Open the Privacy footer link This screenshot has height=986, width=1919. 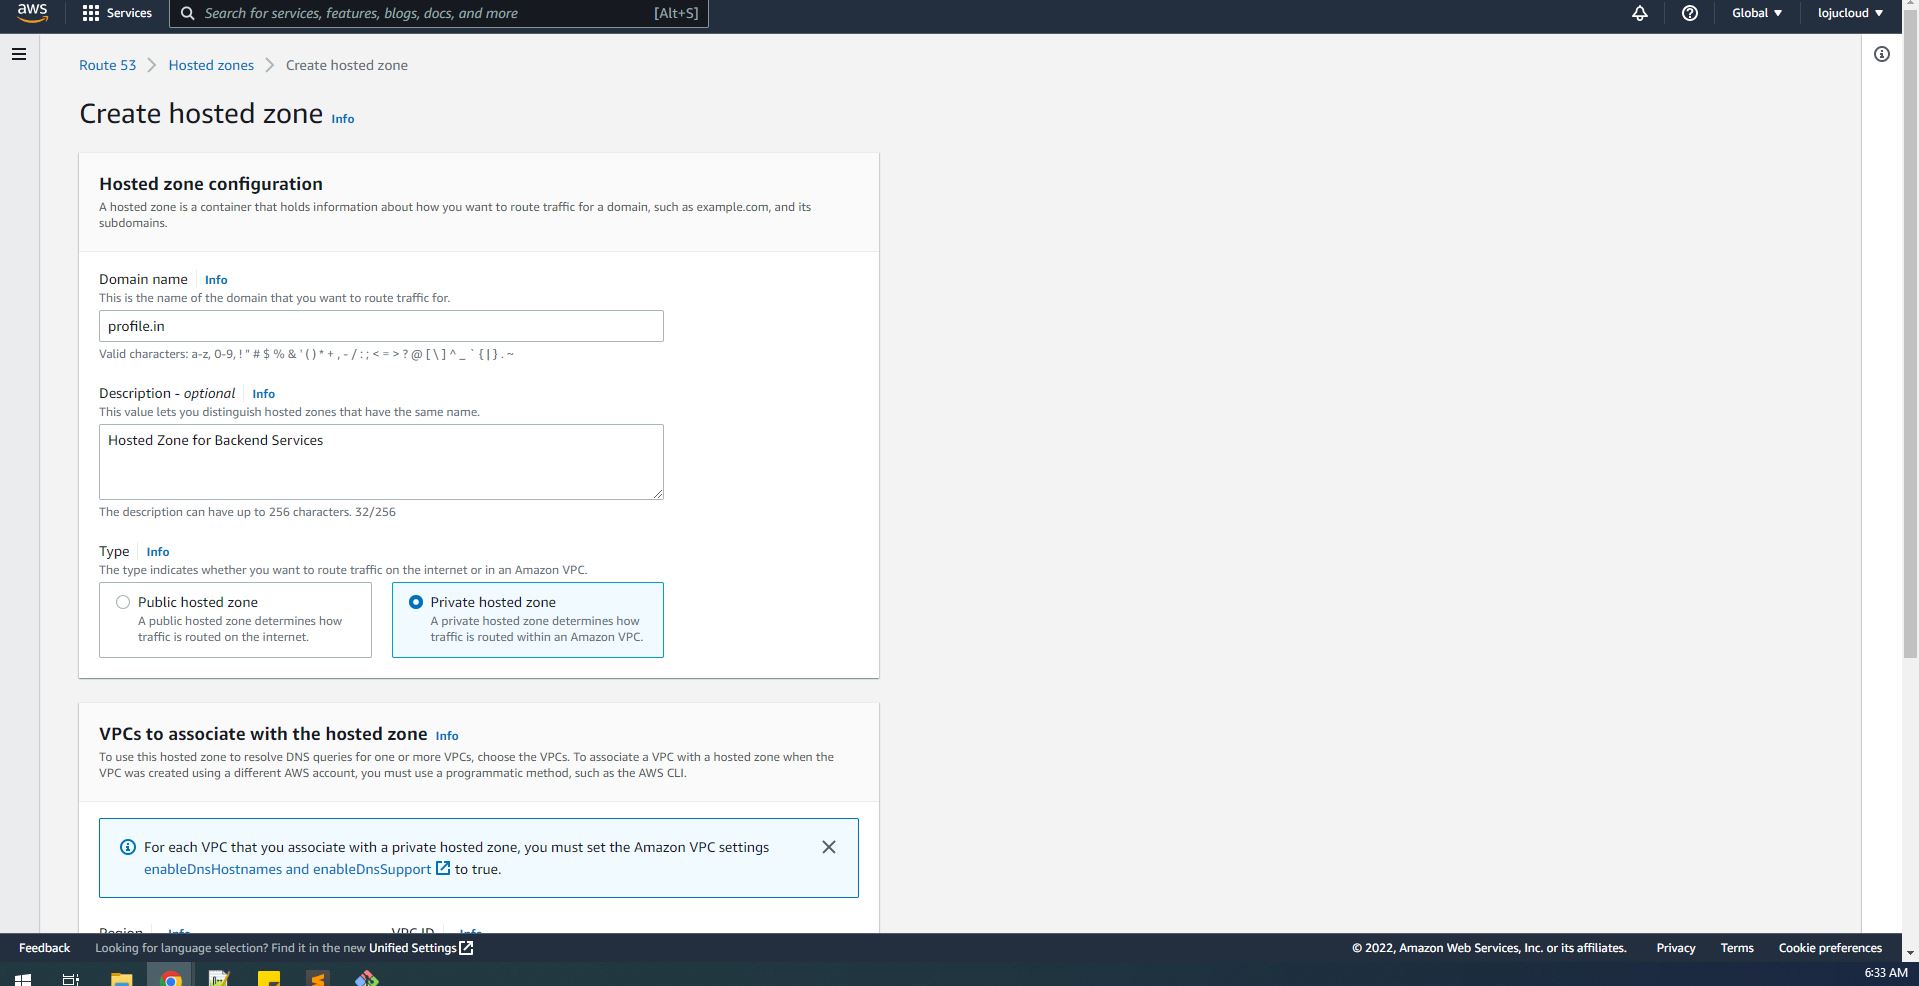pyautogui.click(x=1675, y=948)
